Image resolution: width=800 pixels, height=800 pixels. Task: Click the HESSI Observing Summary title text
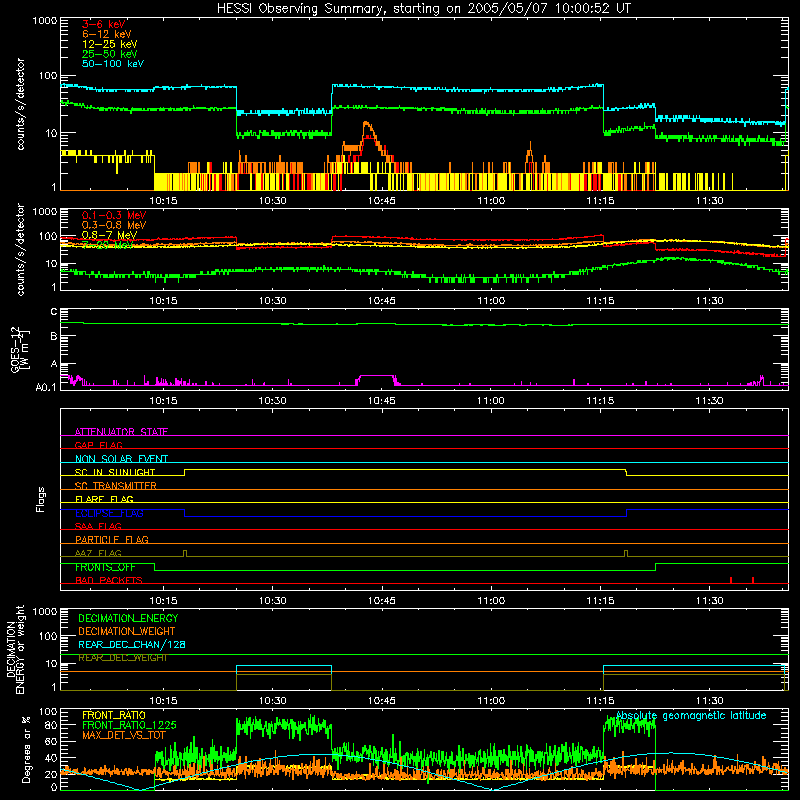tap(424, 9)
